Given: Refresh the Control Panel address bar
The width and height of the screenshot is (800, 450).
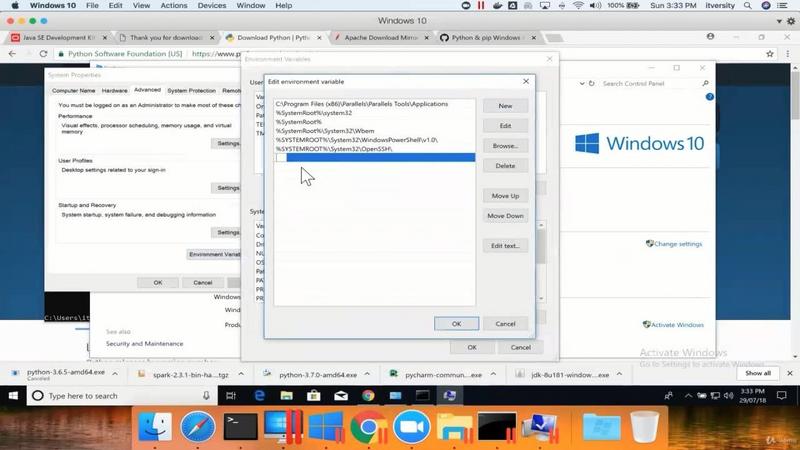Looking at the screenshot, I should 592,83.
